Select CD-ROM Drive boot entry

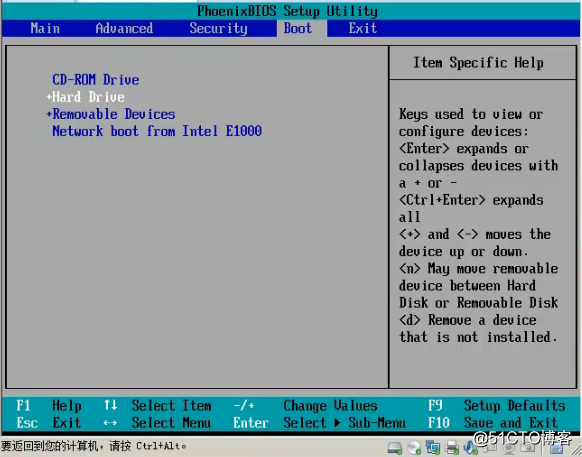96,80
